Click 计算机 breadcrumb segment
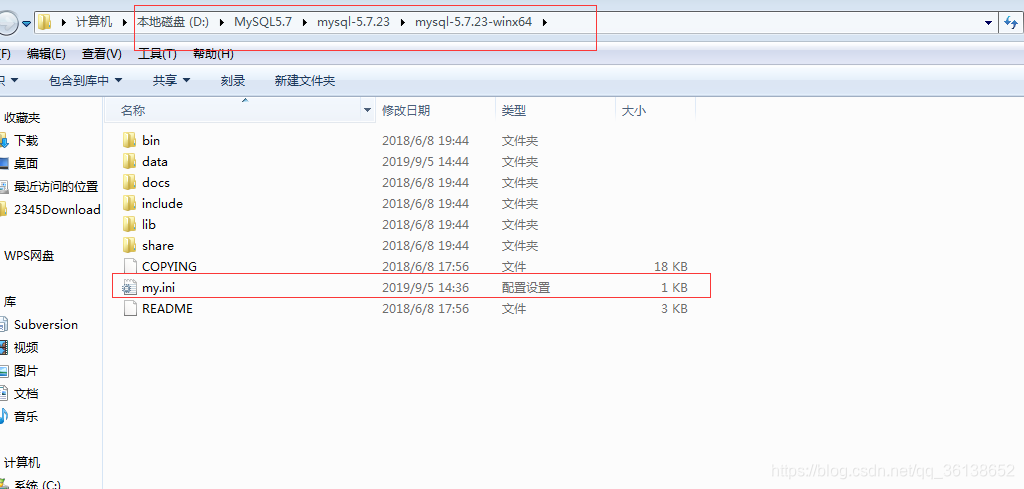The width and height of the screenshot is (1024, 489). point(93,22)
